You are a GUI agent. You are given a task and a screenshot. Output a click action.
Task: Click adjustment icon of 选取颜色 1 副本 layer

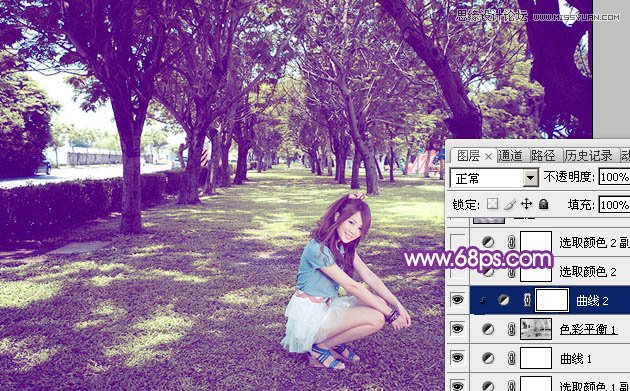(x=488, y=387)
